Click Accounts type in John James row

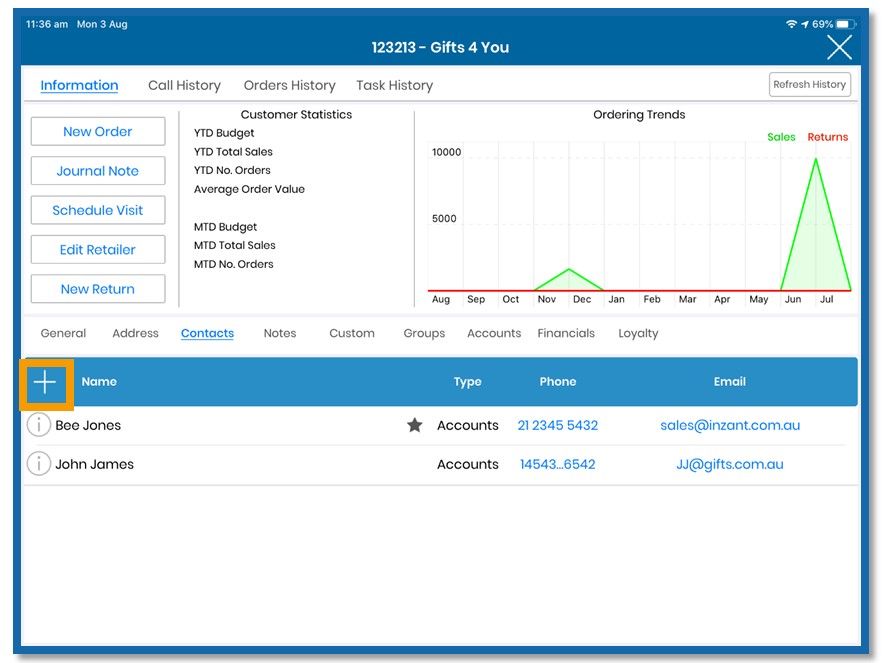[467, 464]
